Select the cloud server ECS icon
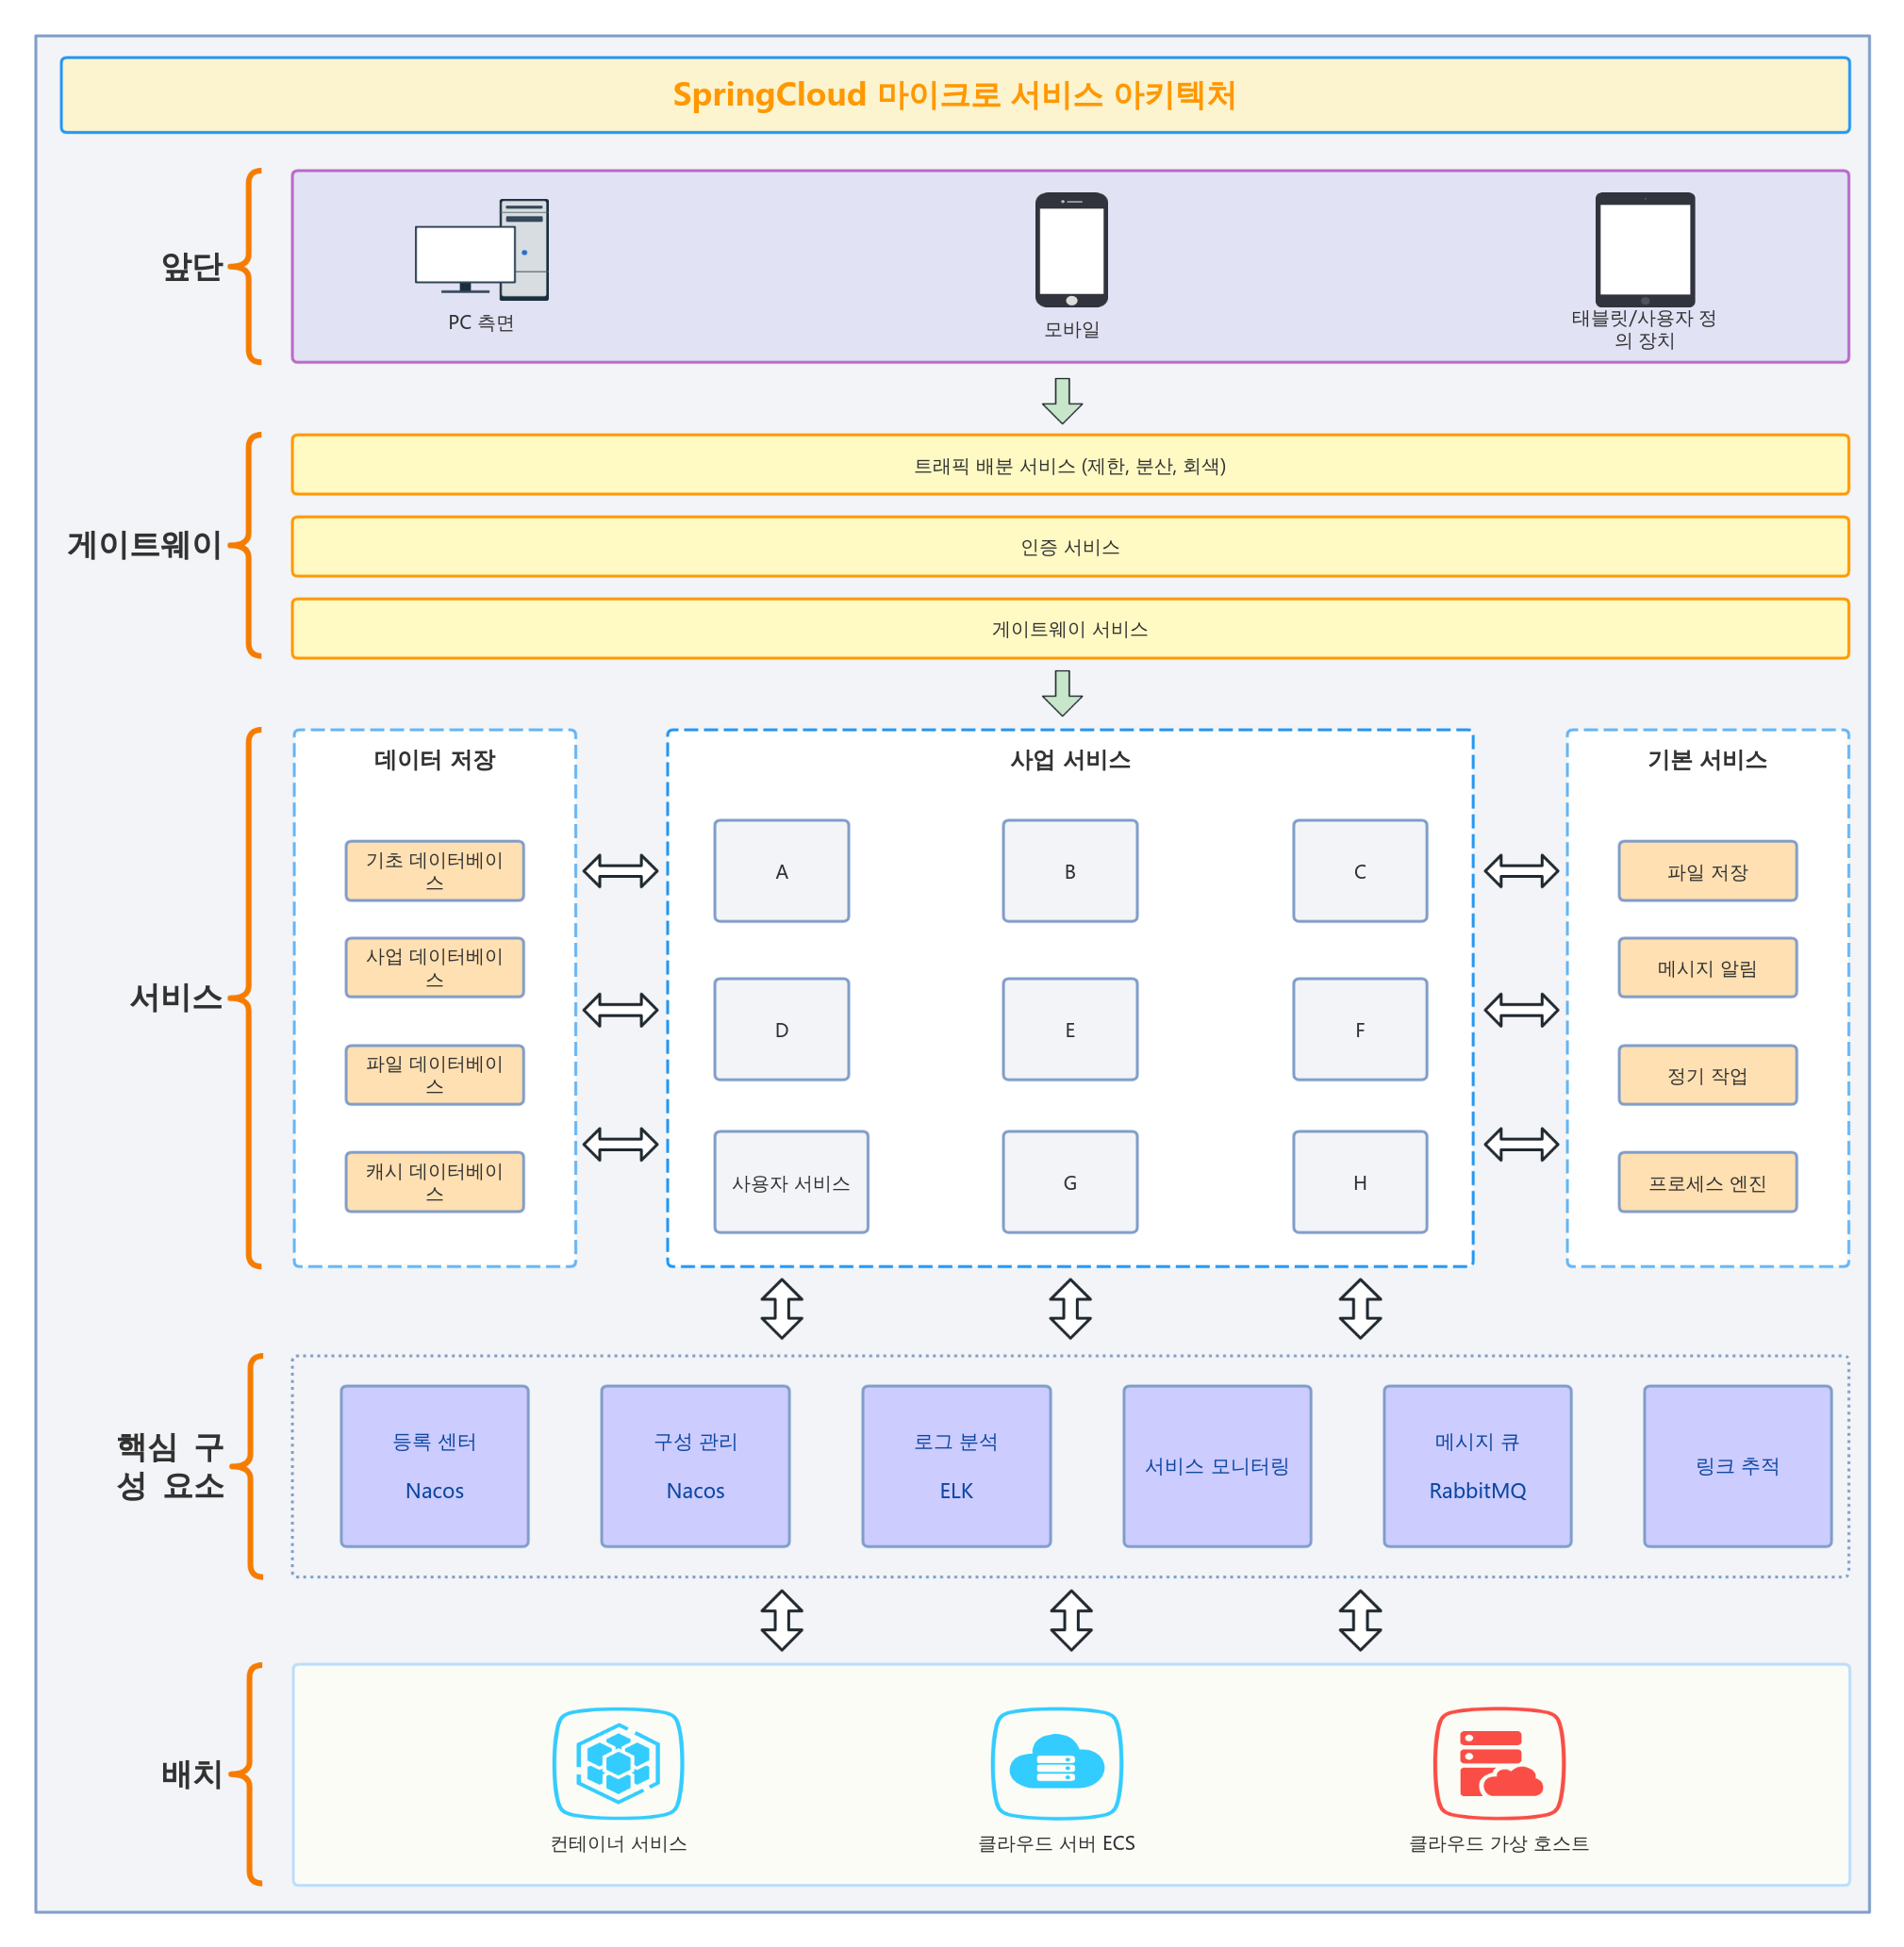The height and width of the screenshot is (1947, 1904). pos(1057,1763)
